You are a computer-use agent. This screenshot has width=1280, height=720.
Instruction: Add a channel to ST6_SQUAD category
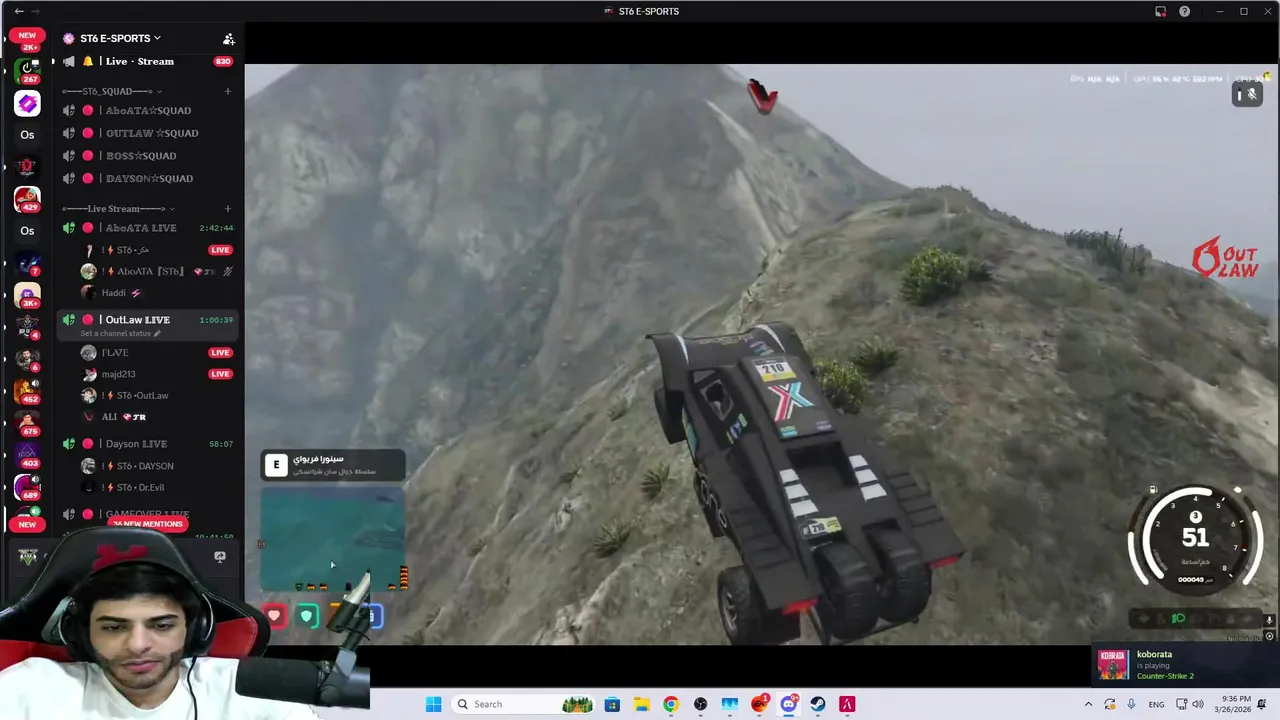click(x=227, y=91)
